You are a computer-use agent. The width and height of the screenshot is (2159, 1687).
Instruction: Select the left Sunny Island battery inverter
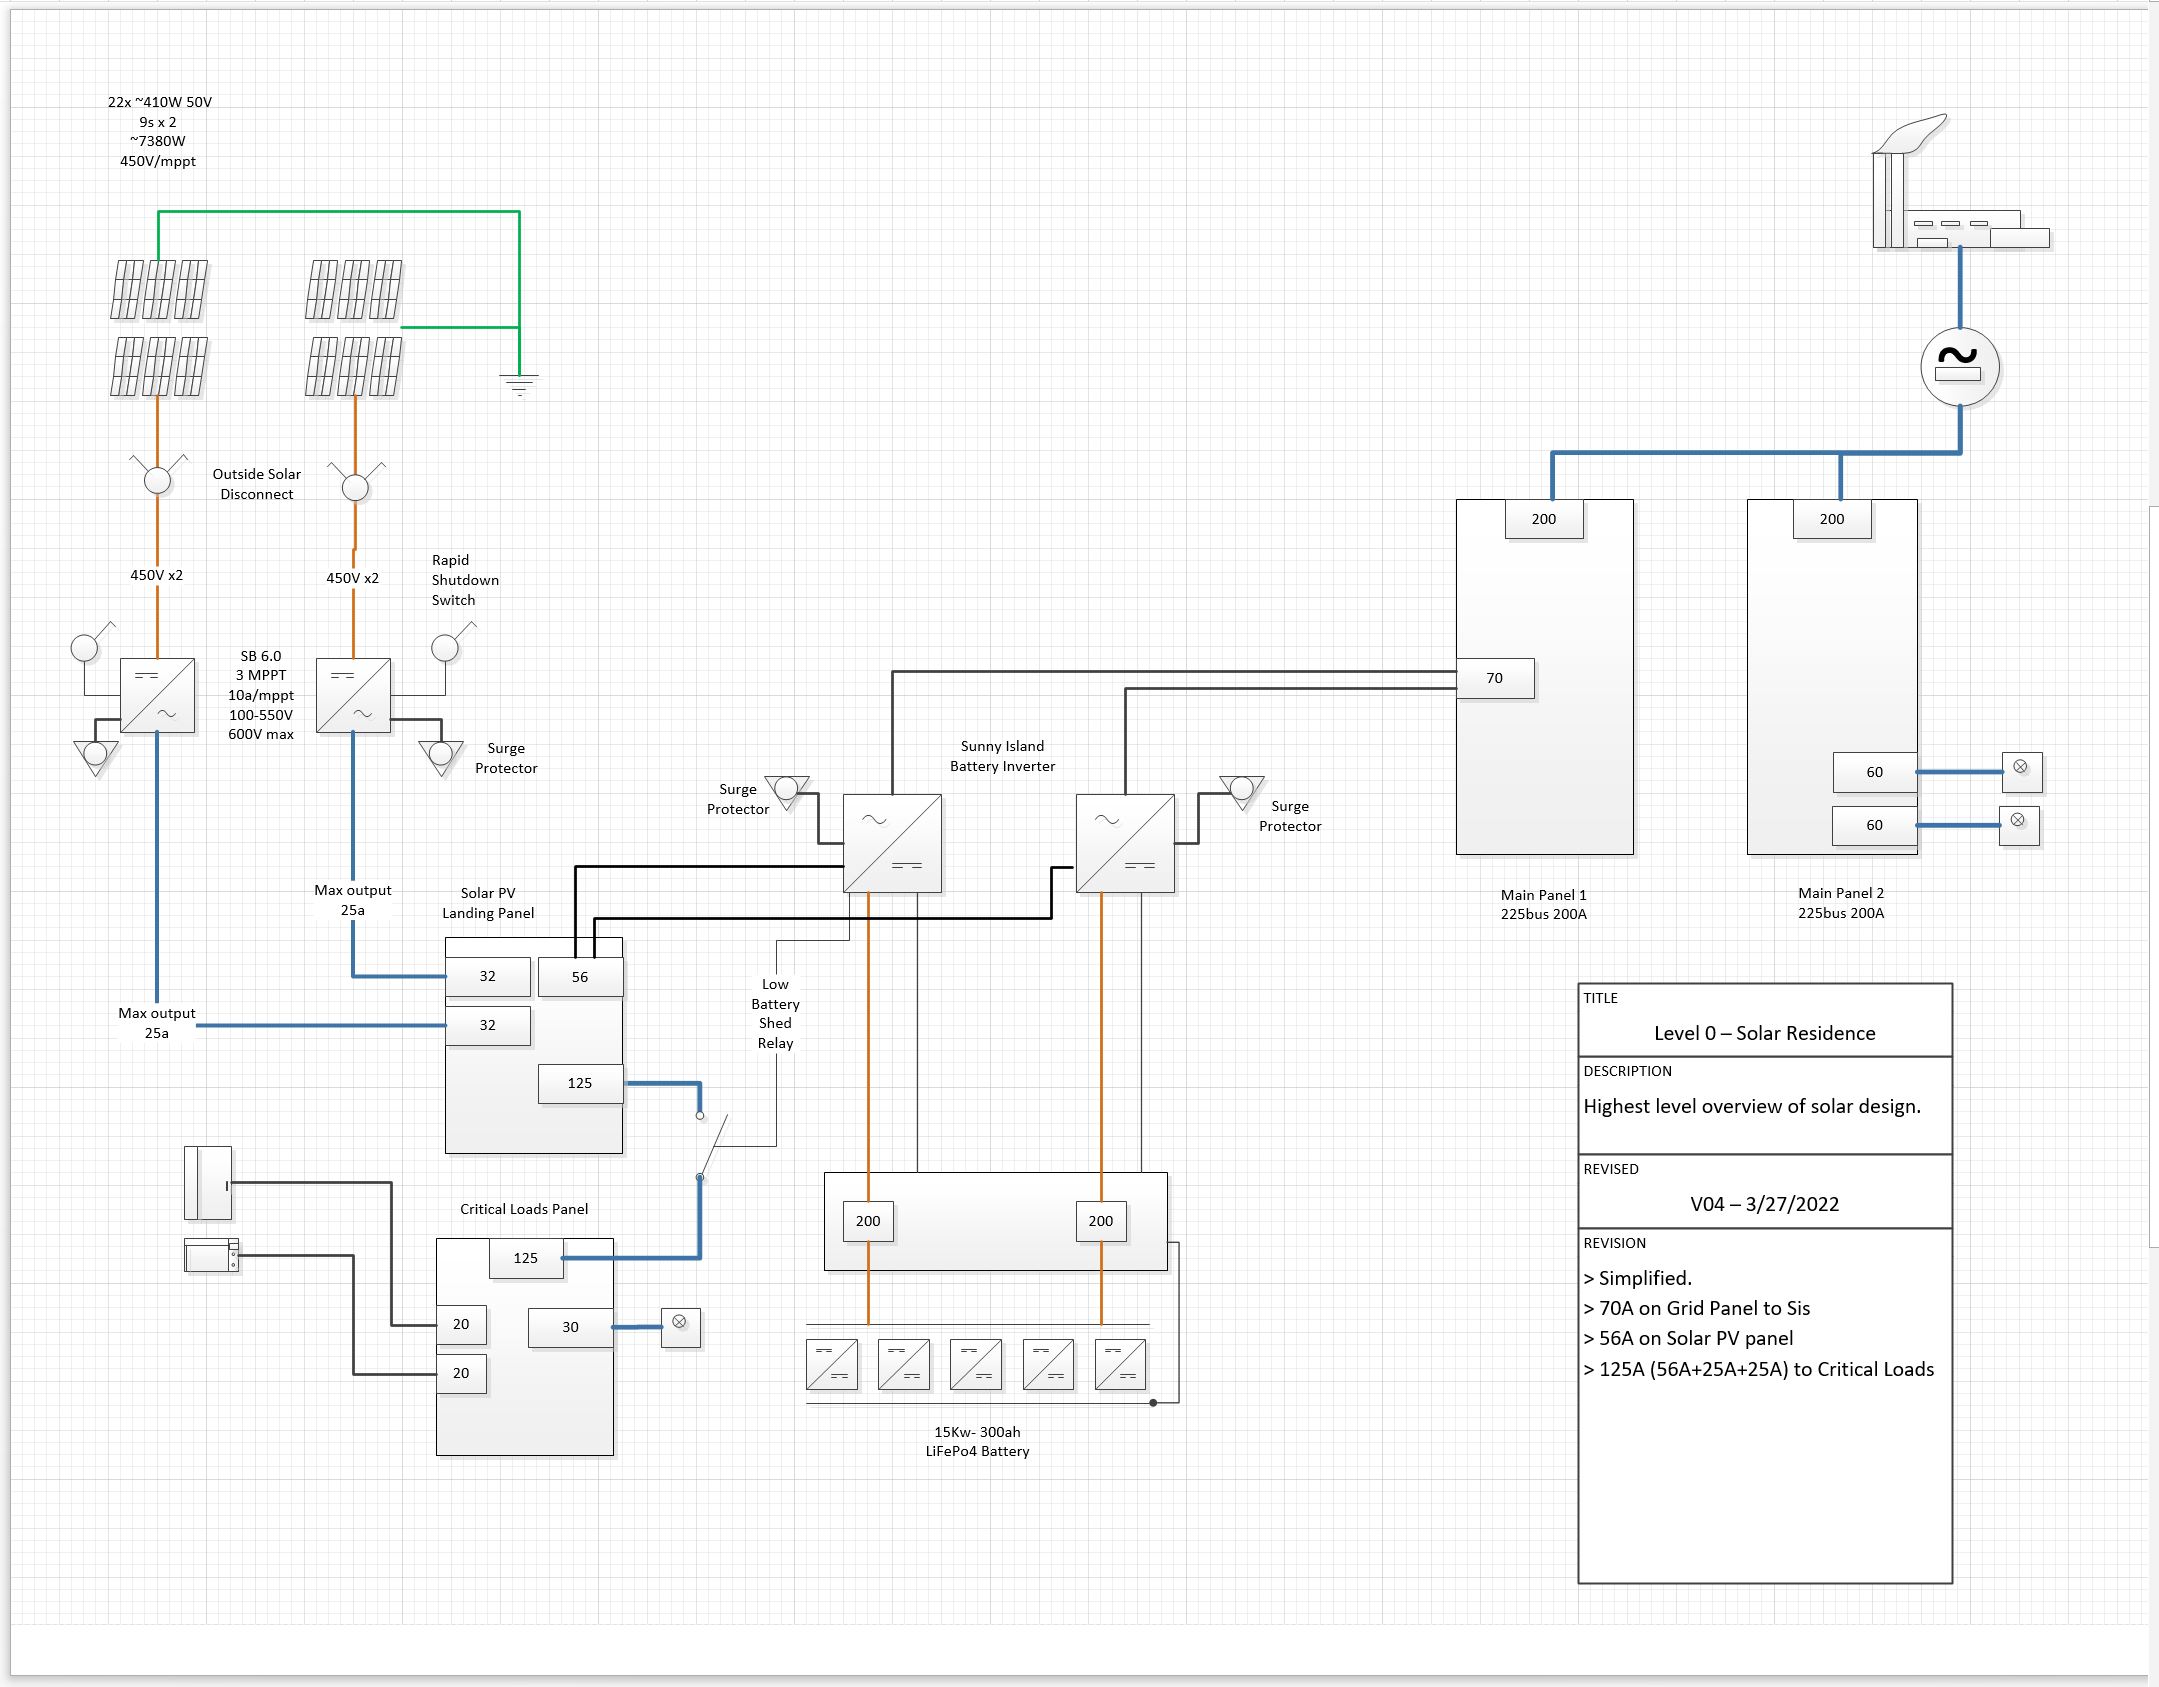(892, 843)
